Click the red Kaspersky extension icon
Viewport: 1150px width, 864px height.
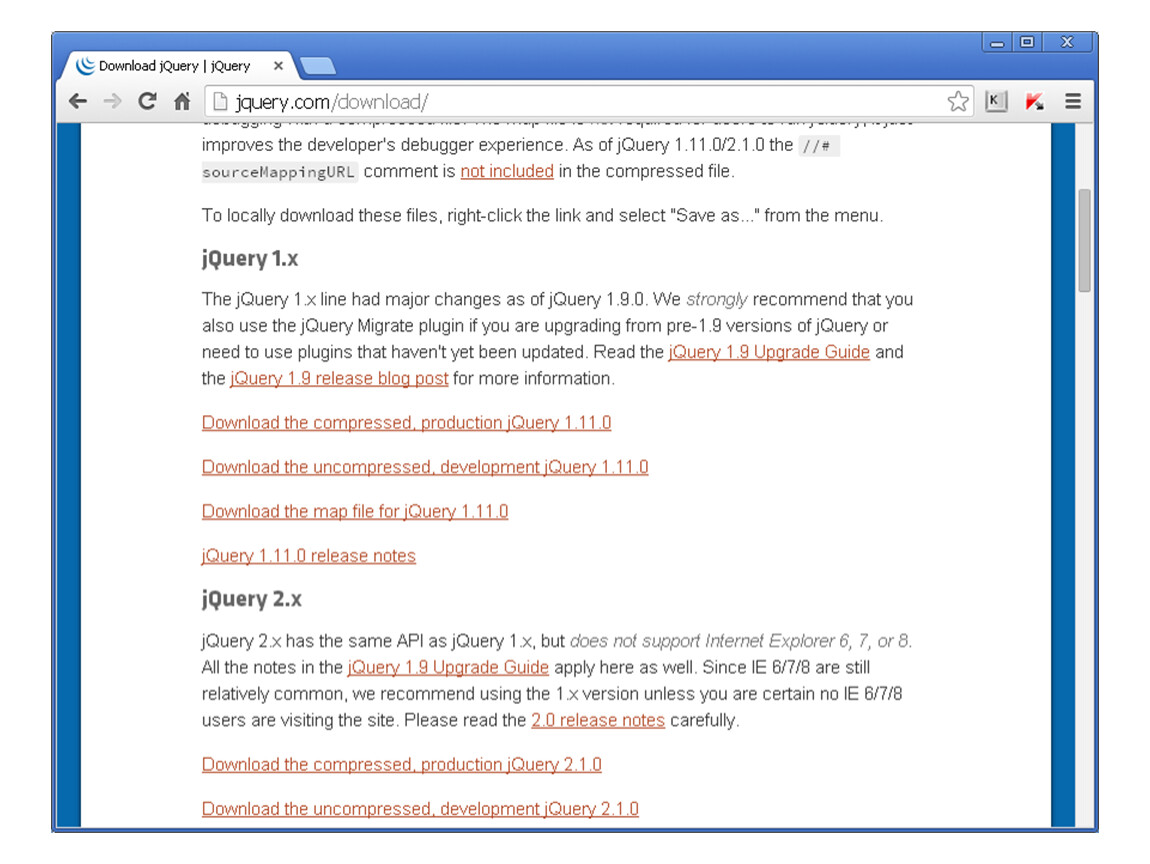1035,101
